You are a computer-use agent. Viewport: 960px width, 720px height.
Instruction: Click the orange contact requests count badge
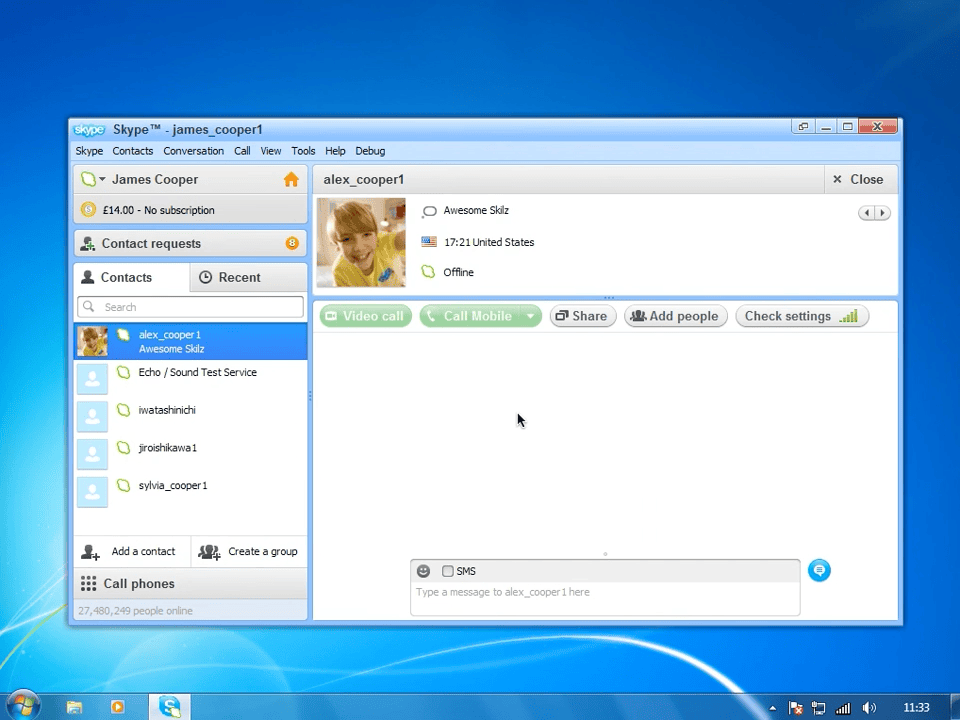tap(292, 243)
